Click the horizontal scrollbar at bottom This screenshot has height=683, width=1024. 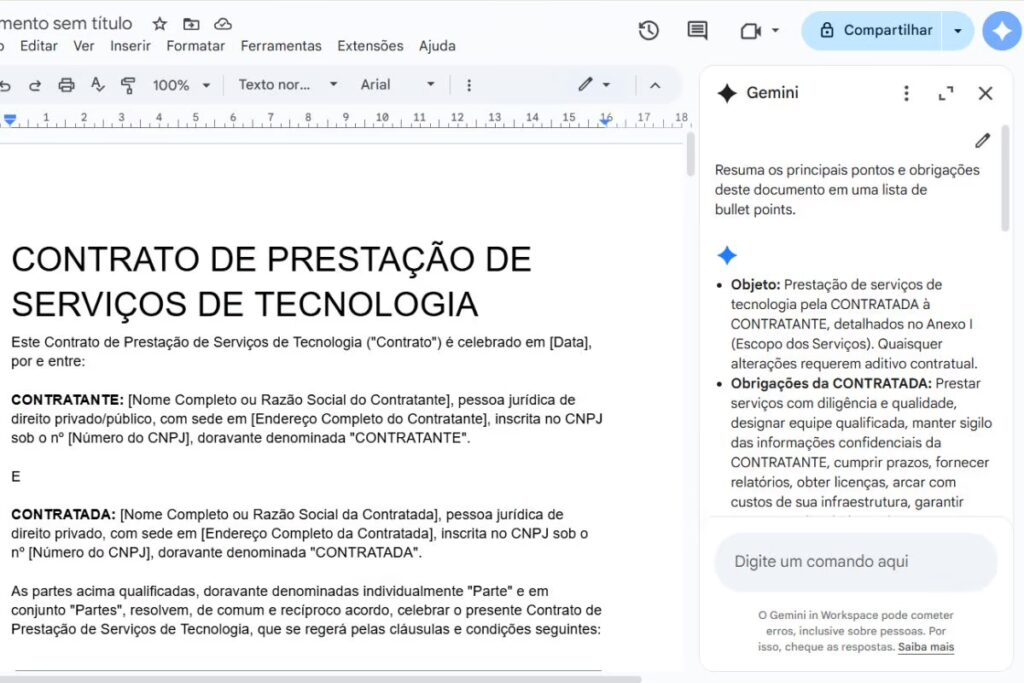[x=320, y=679]
